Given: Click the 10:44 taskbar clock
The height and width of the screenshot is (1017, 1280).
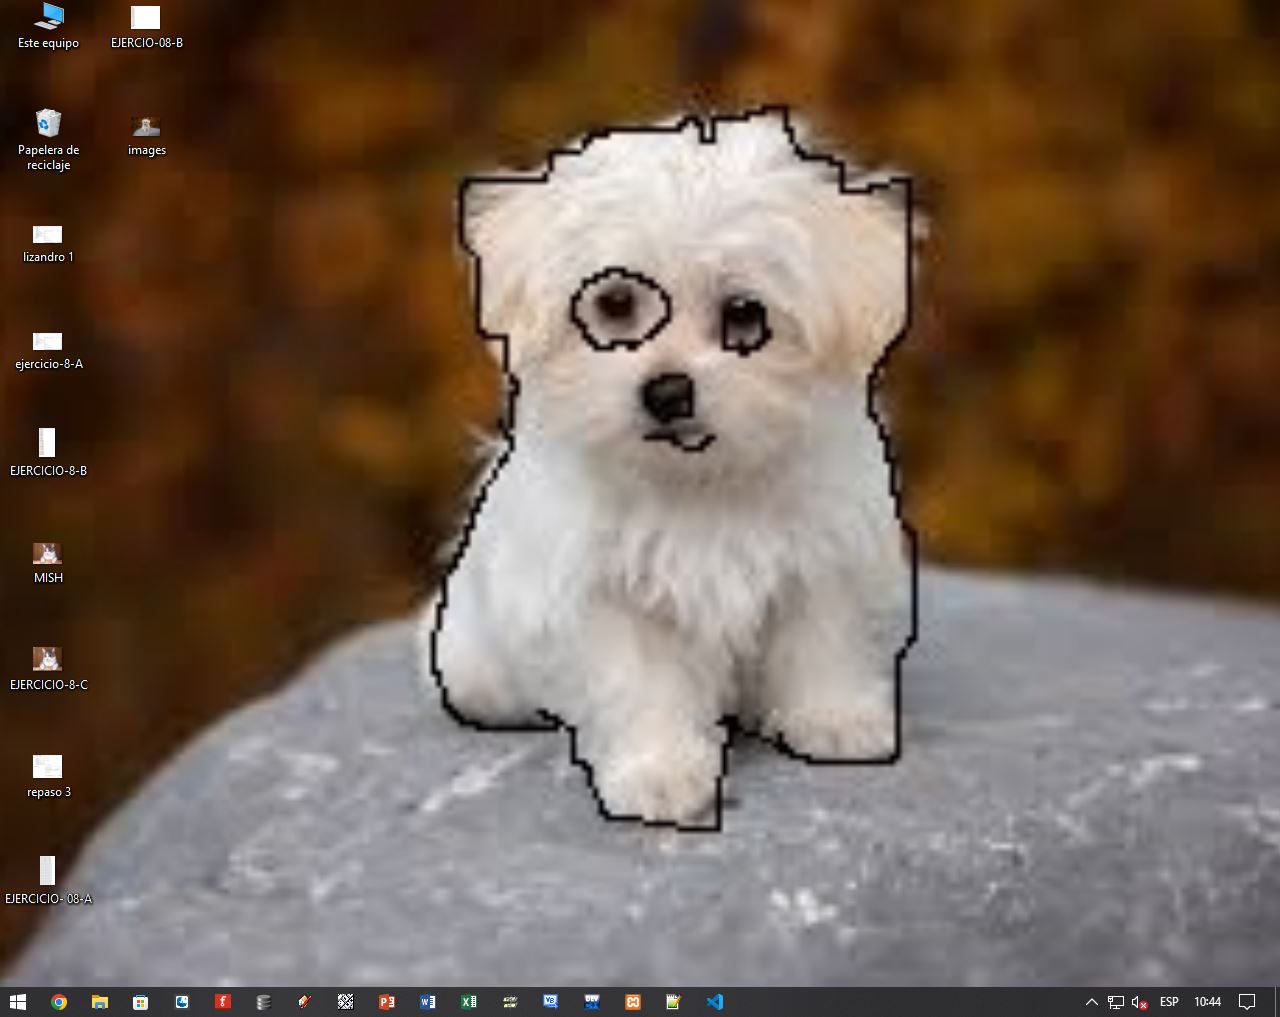Looking at the screenshot, I should [x=1207, y=1002].
